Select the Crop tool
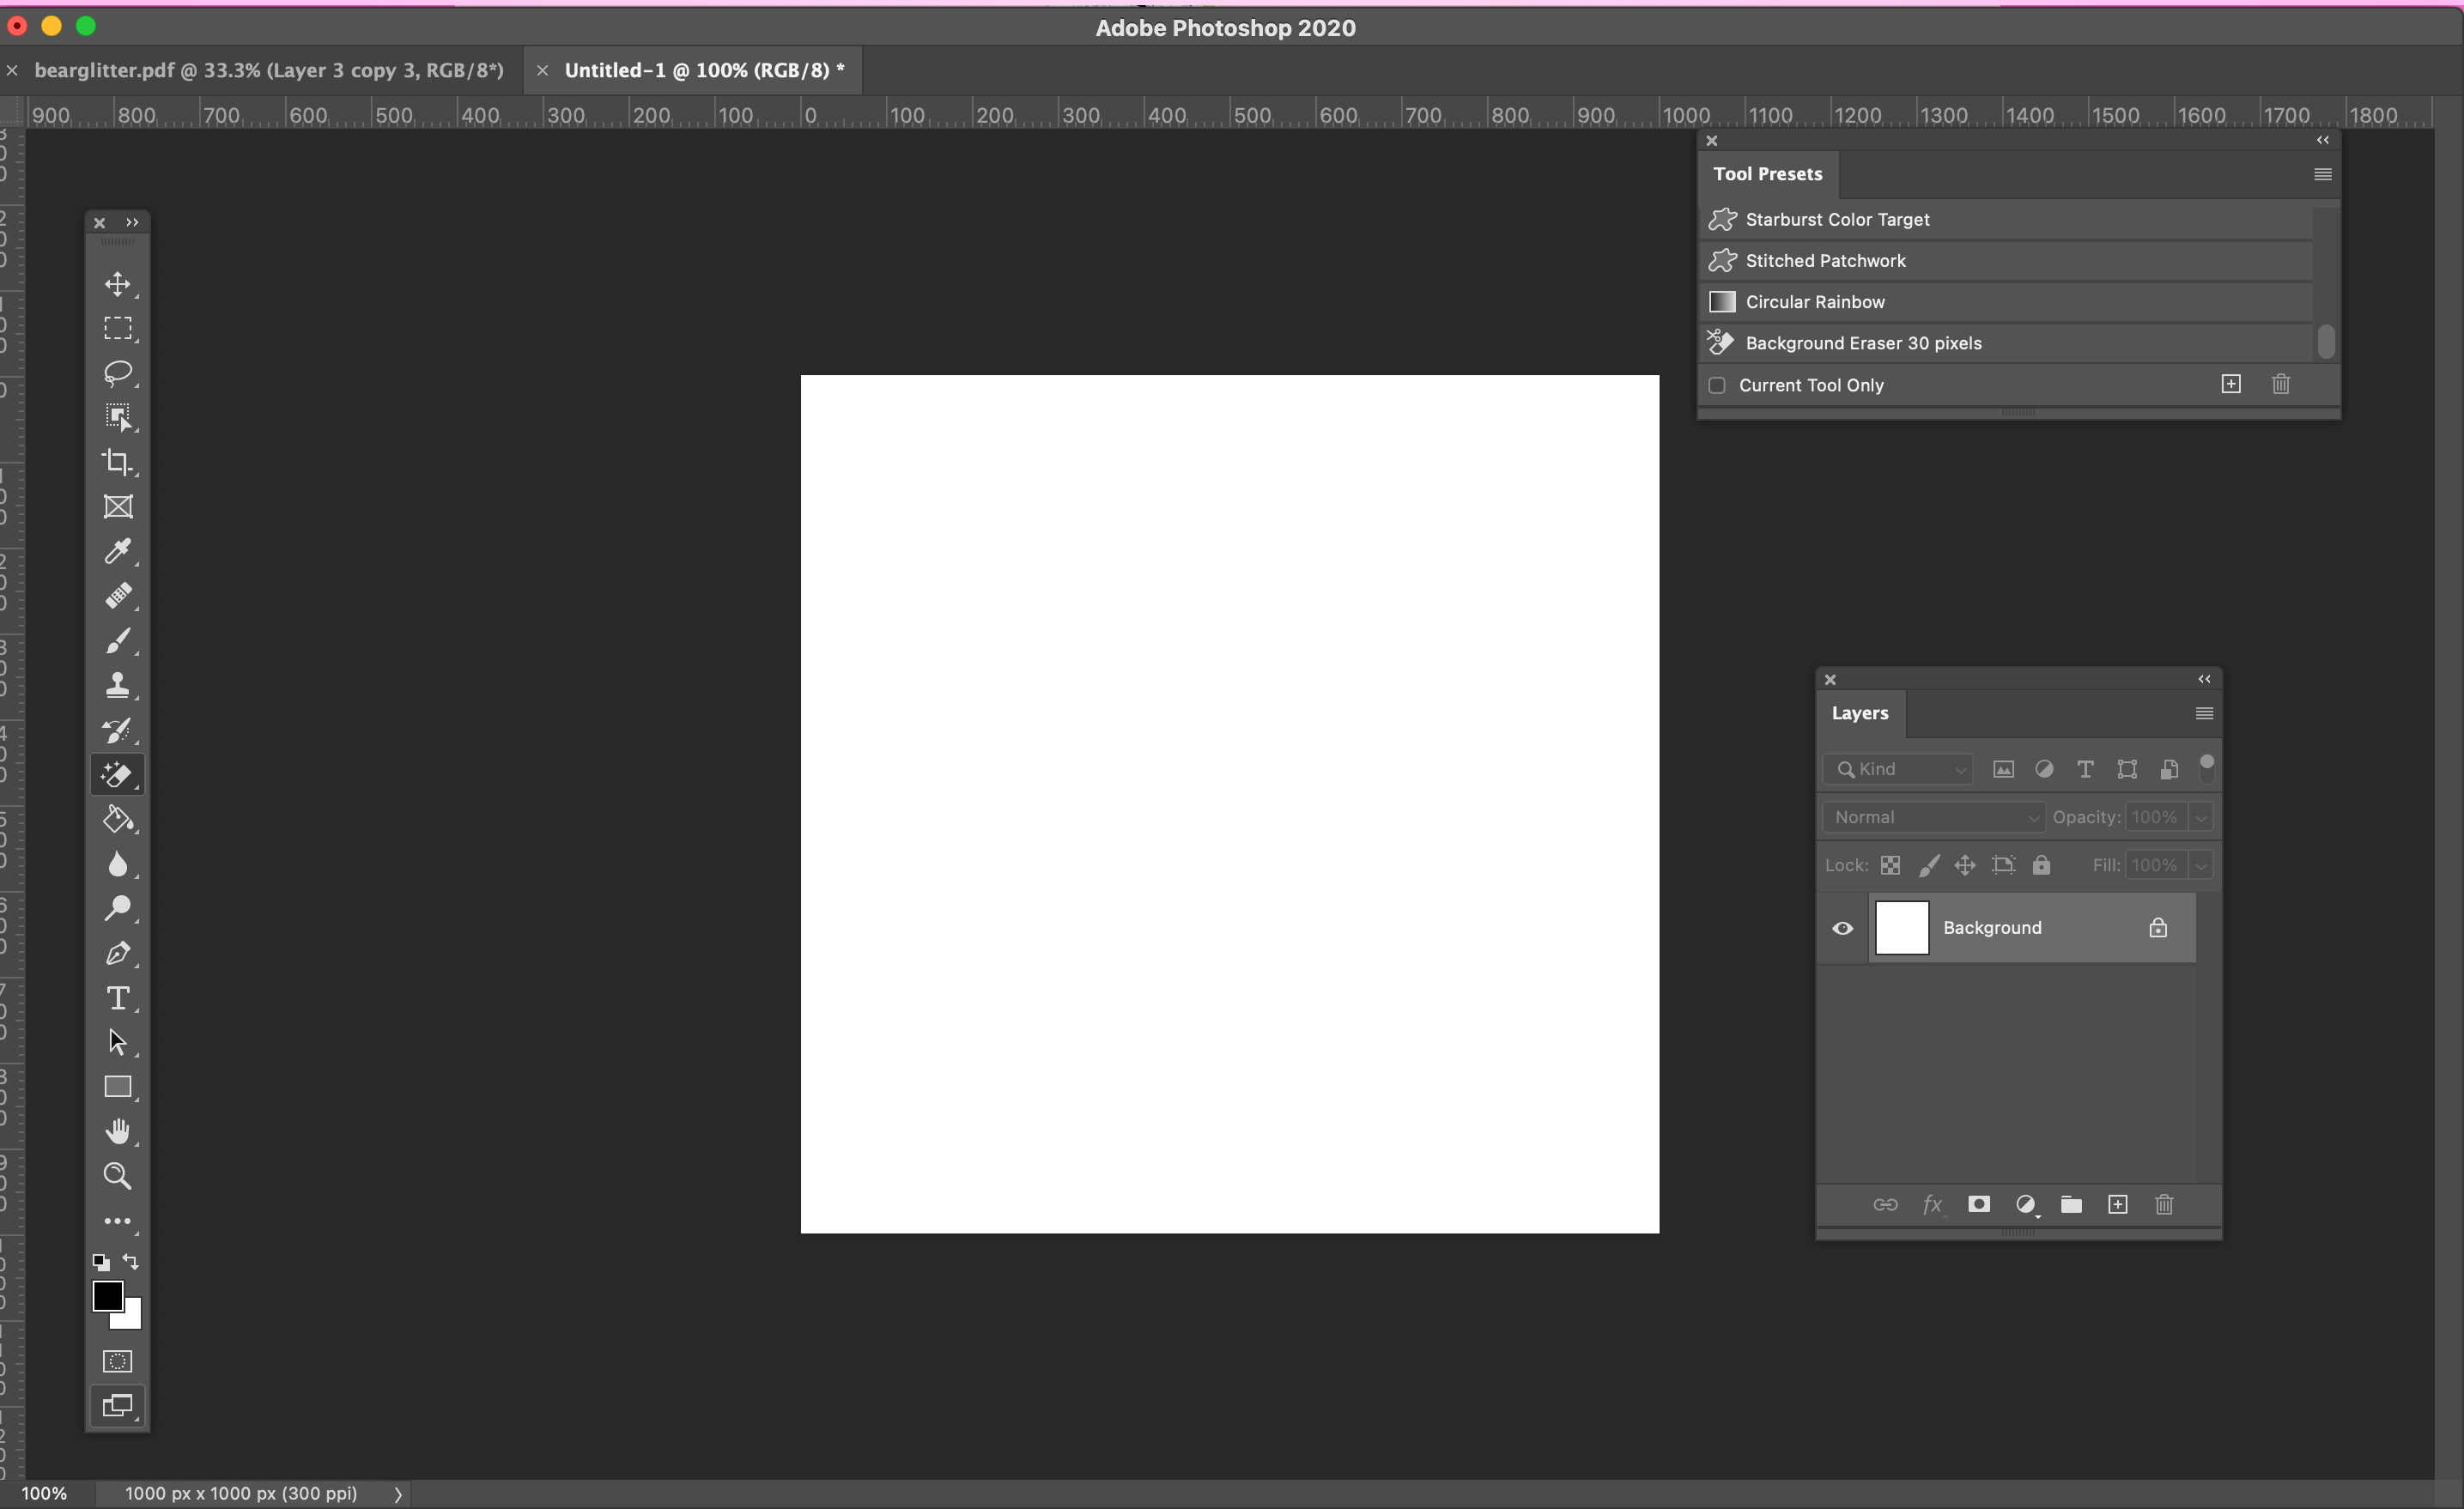2464x1509 pixels. 118,462
